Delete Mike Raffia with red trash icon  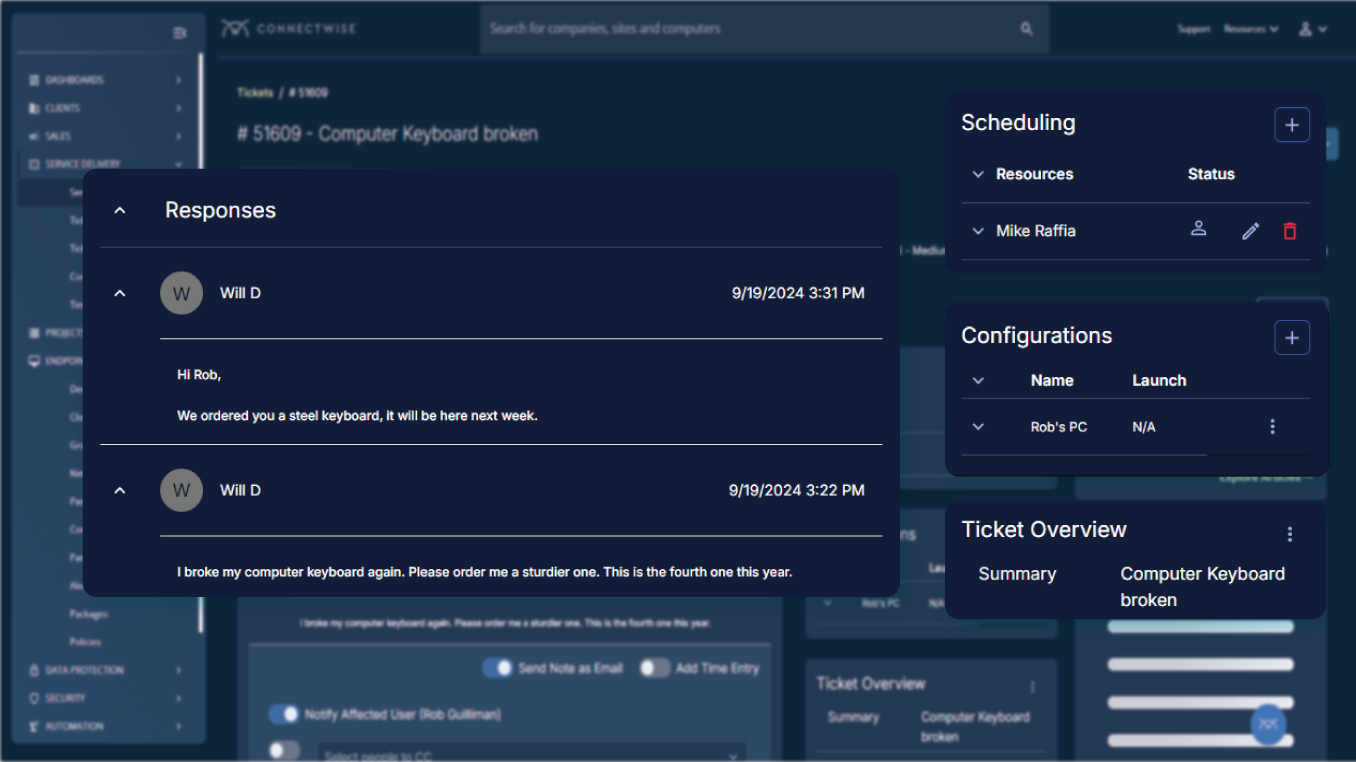[x=1290, y=231]
